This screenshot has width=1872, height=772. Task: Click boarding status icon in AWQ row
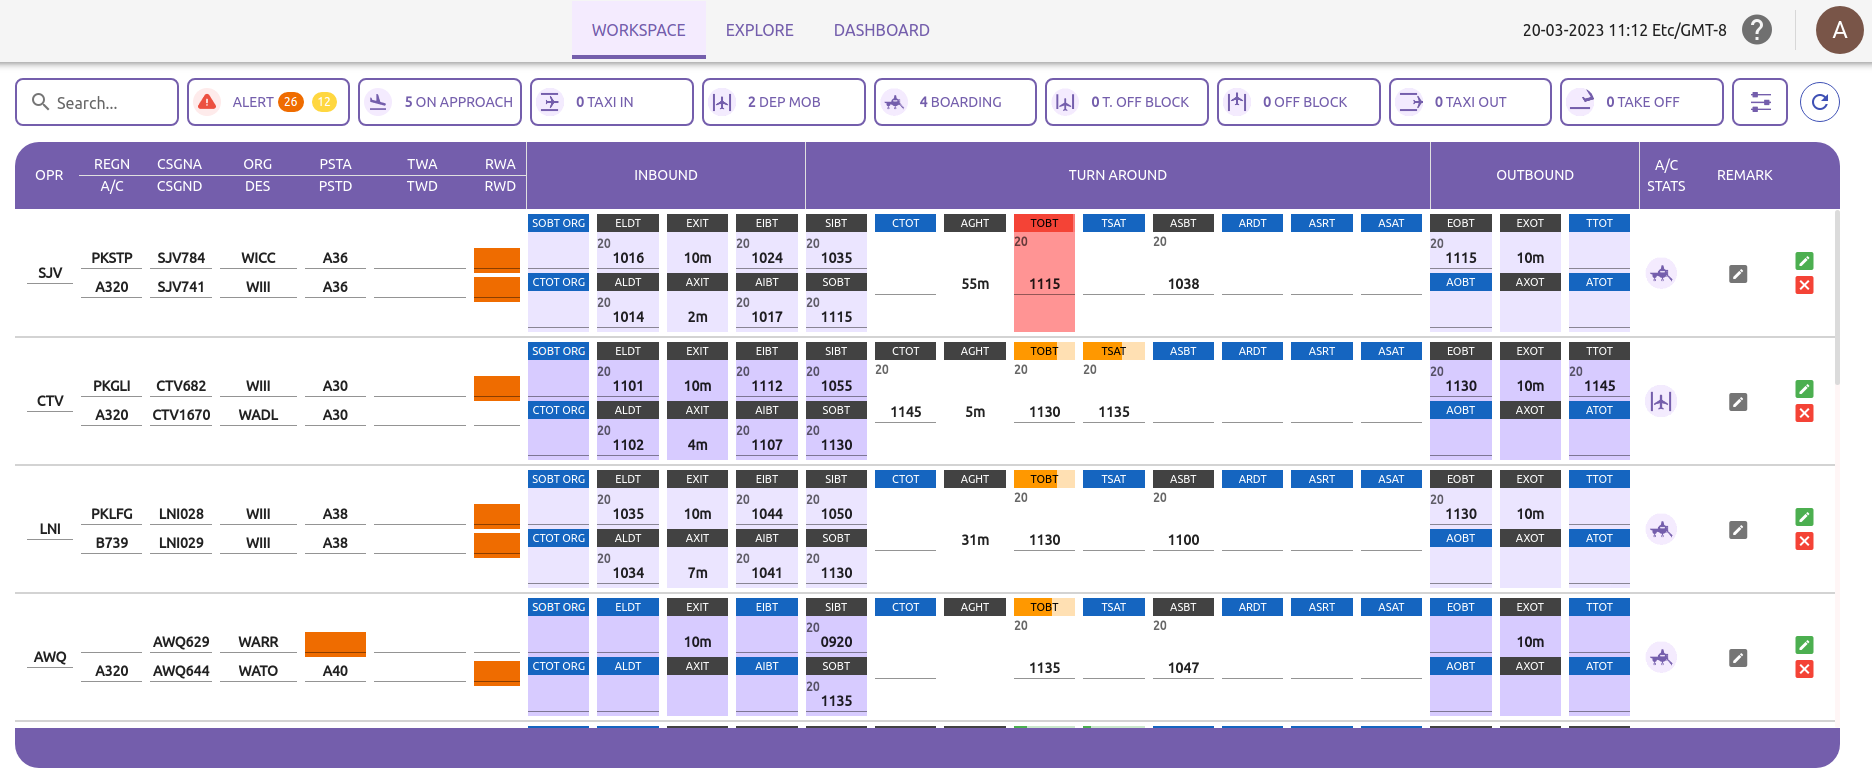coord(1661,657)
